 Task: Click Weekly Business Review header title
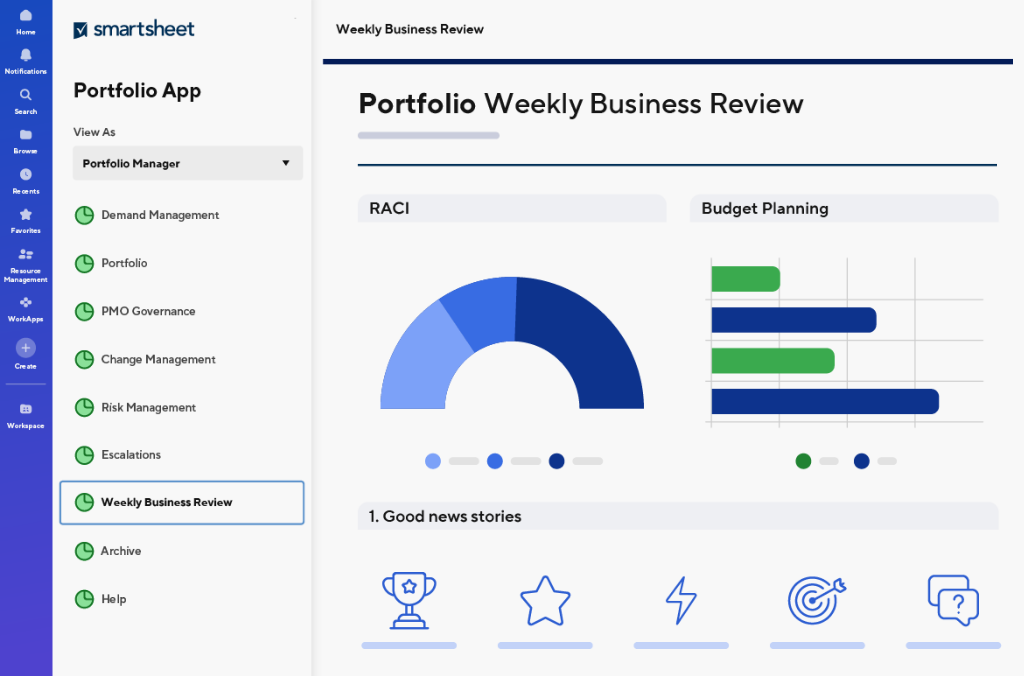(409, 29)
